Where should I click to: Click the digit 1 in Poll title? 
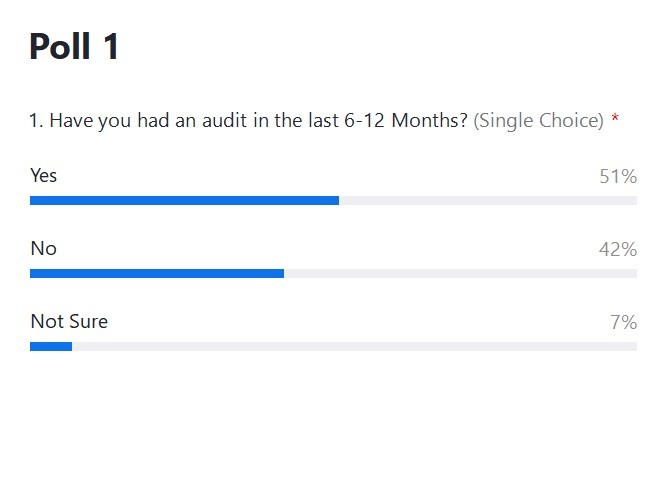(x=111, y=47)
